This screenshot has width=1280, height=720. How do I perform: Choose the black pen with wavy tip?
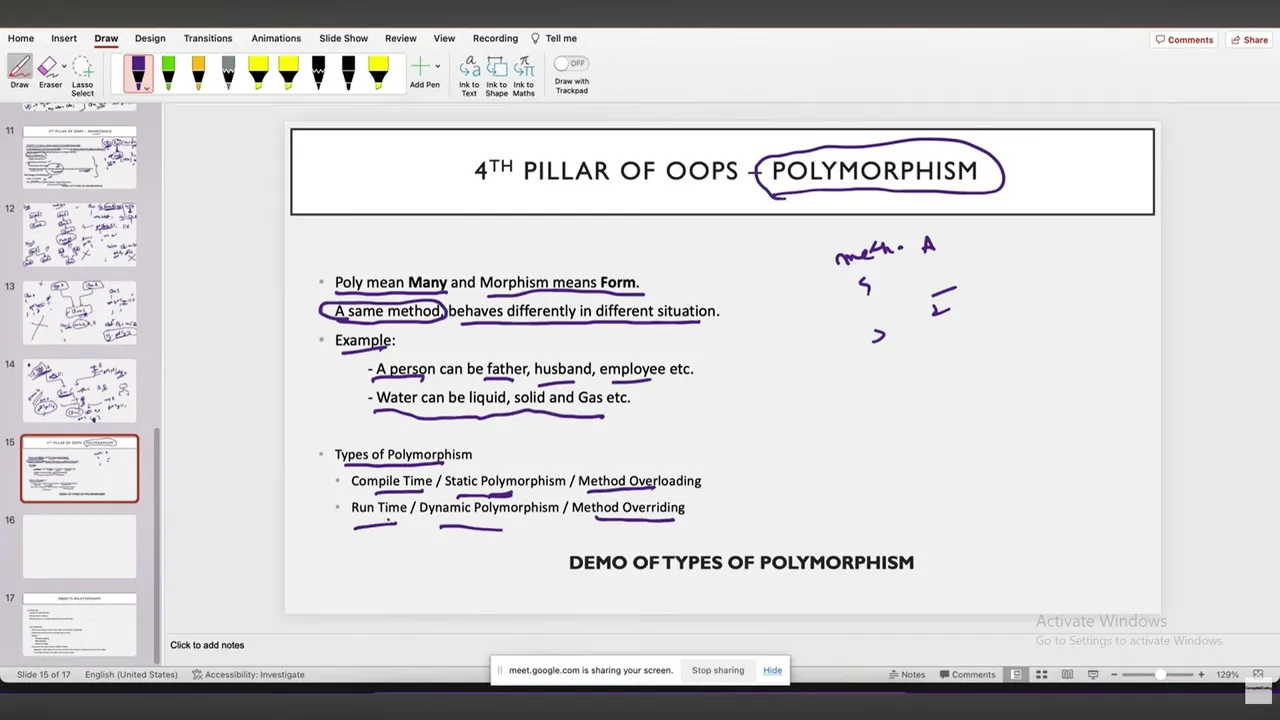(x=318, y=73)
